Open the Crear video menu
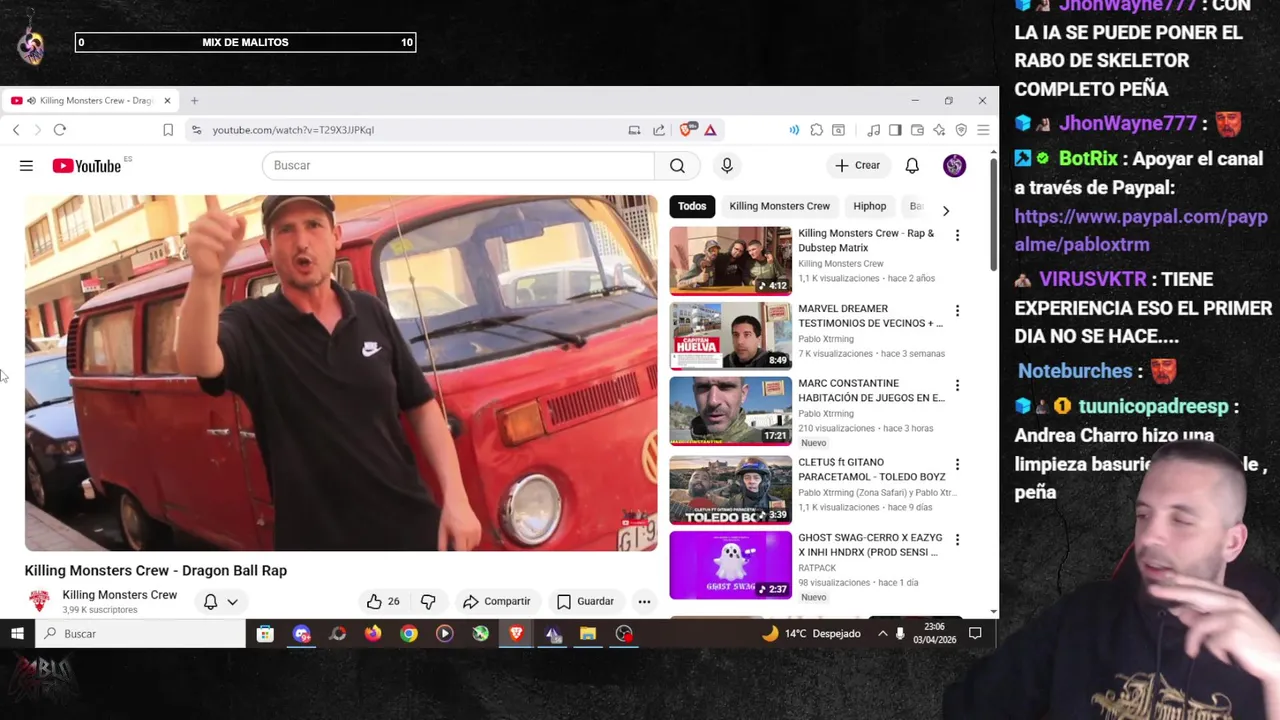Screen dimensions: 1280x720 point(858,166)
